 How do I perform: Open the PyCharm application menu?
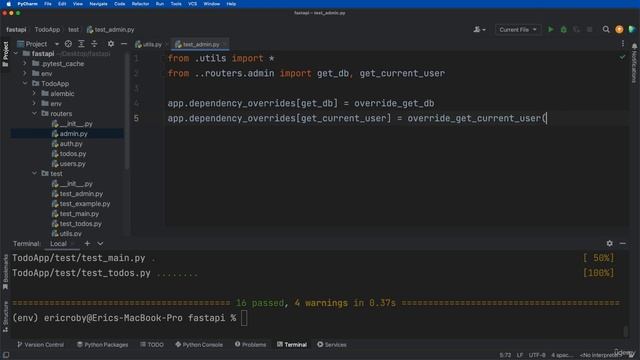27,4
